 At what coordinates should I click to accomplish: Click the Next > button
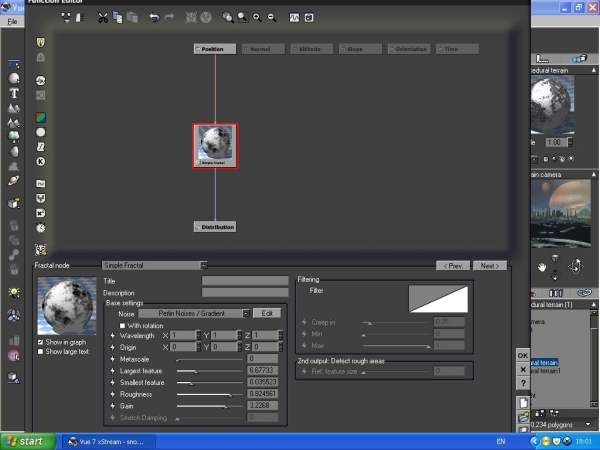point(490,266)
